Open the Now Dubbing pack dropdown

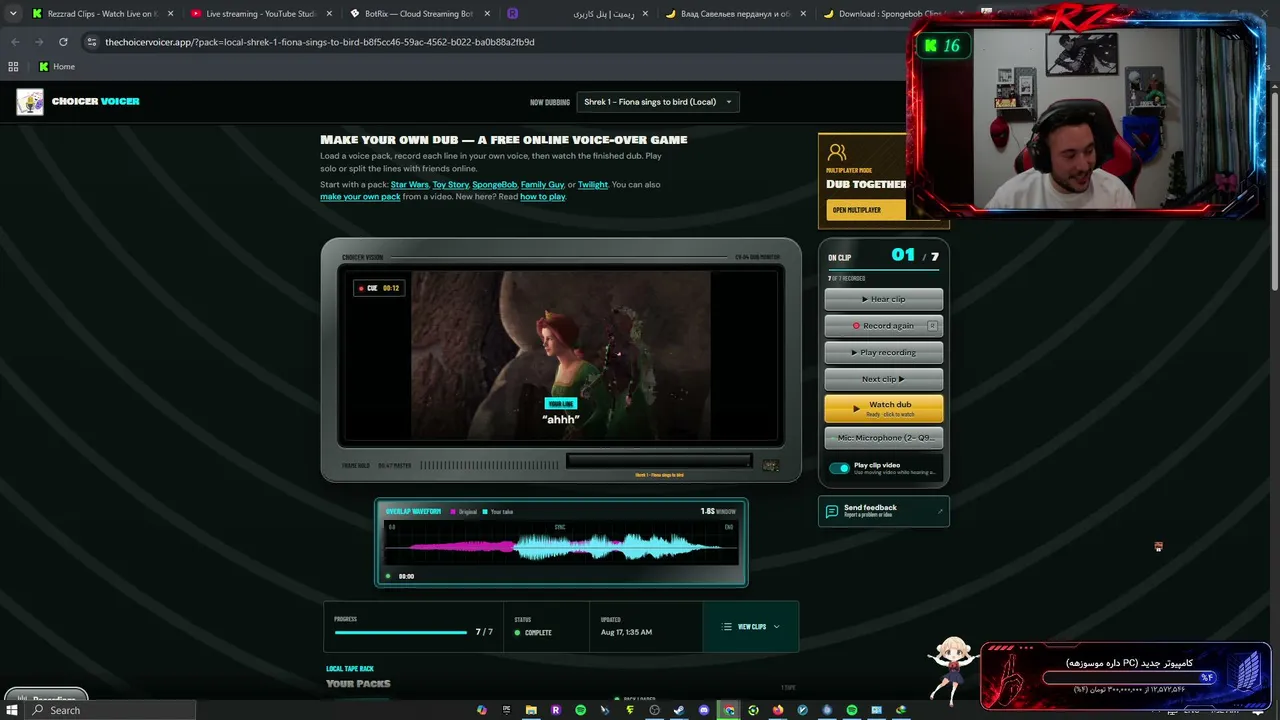pos(658,102)
